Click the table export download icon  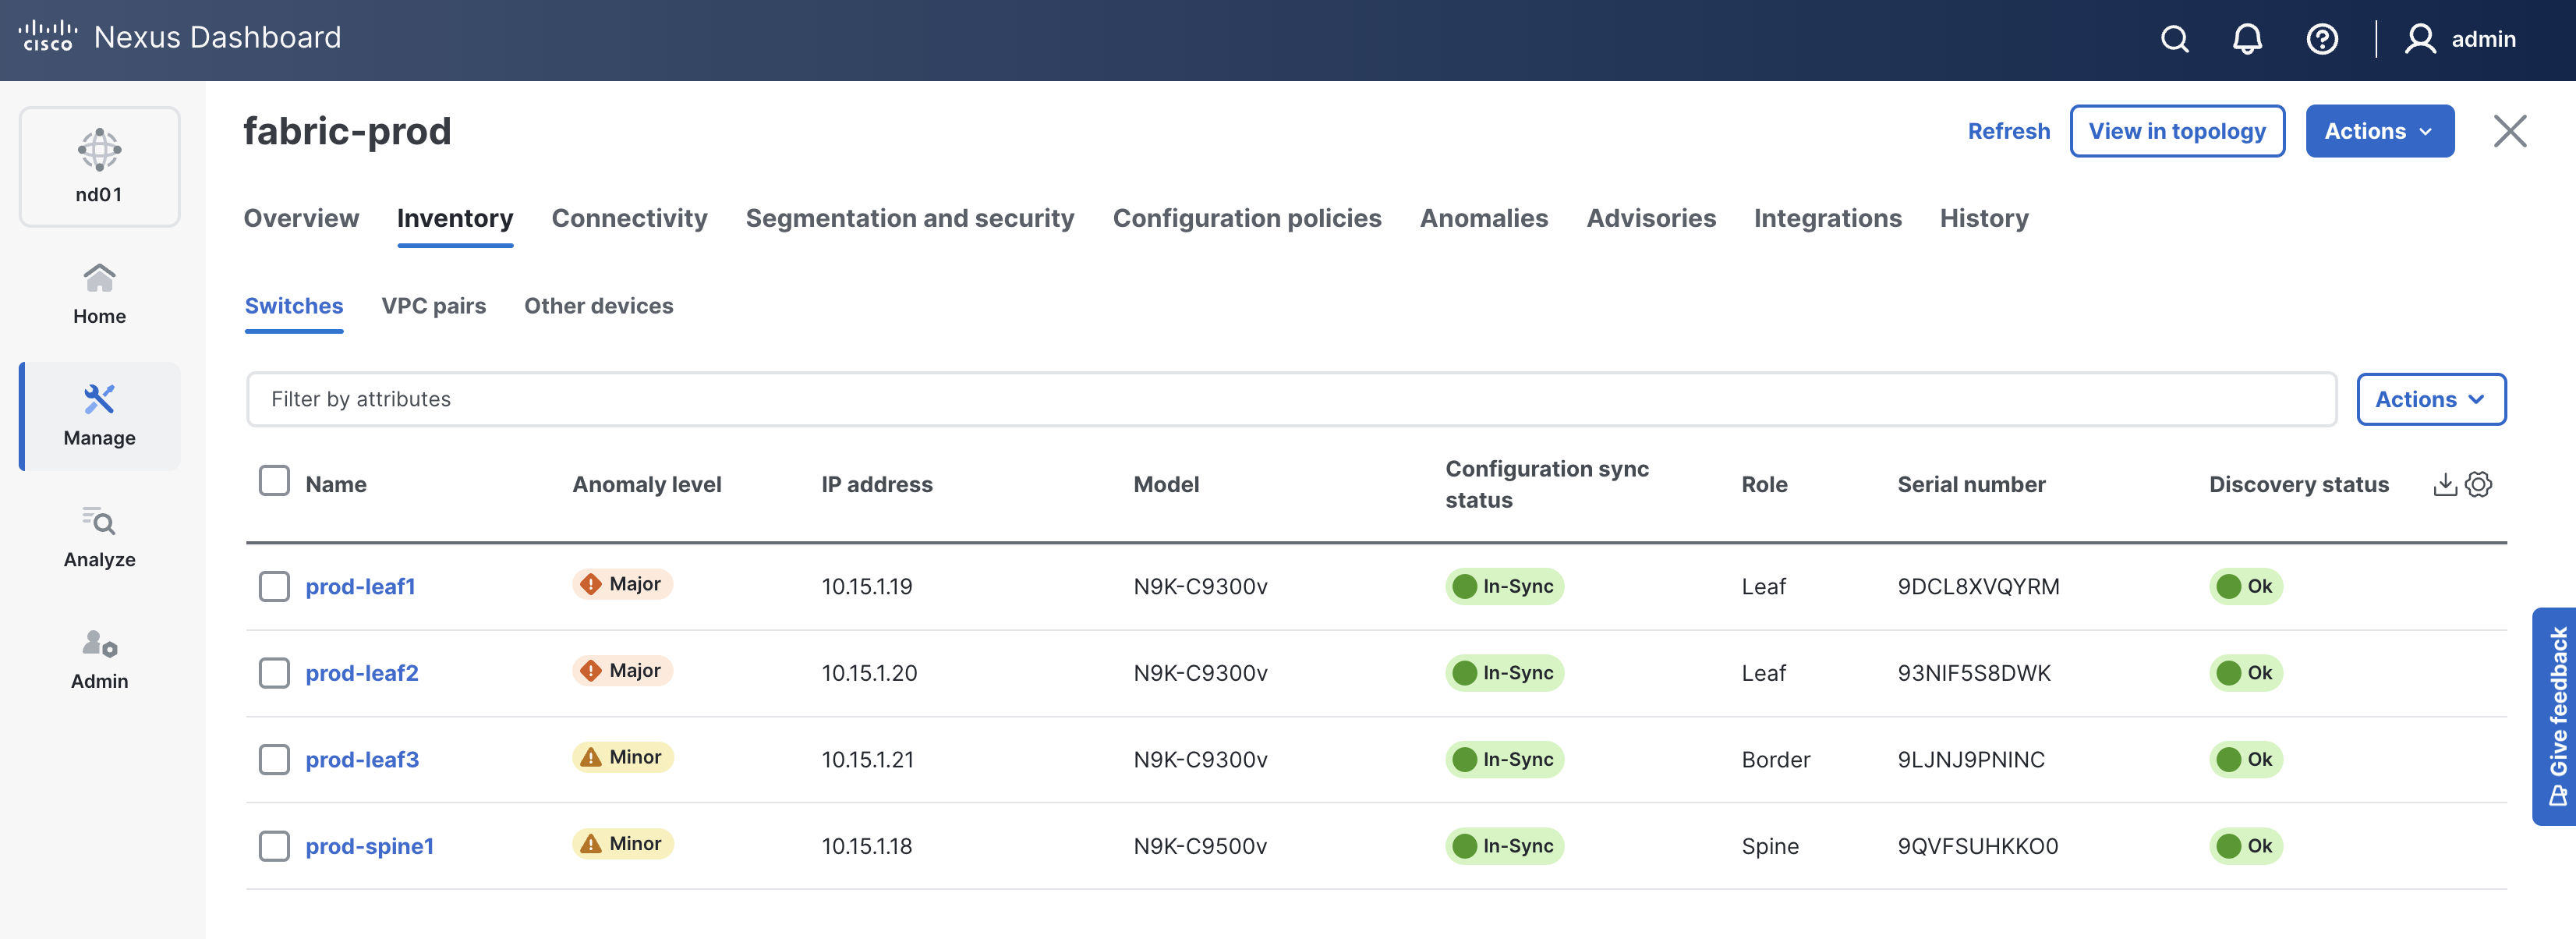2444,484
